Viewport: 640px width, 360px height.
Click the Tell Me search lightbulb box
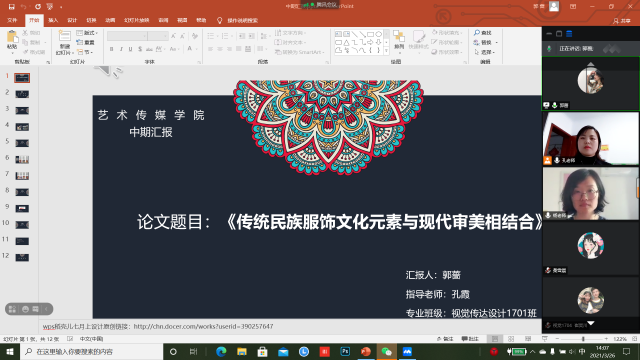pos(238,20)
